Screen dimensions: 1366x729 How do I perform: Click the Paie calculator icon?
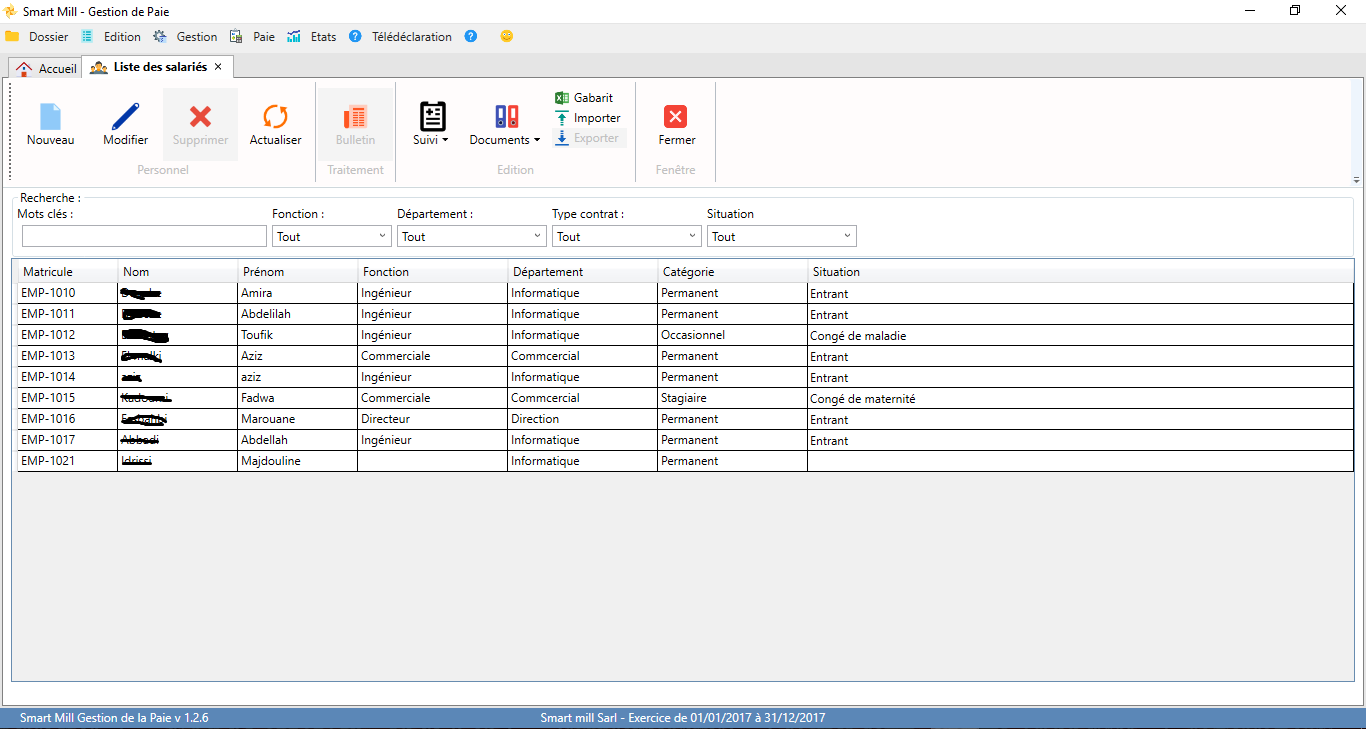(236, 36)
